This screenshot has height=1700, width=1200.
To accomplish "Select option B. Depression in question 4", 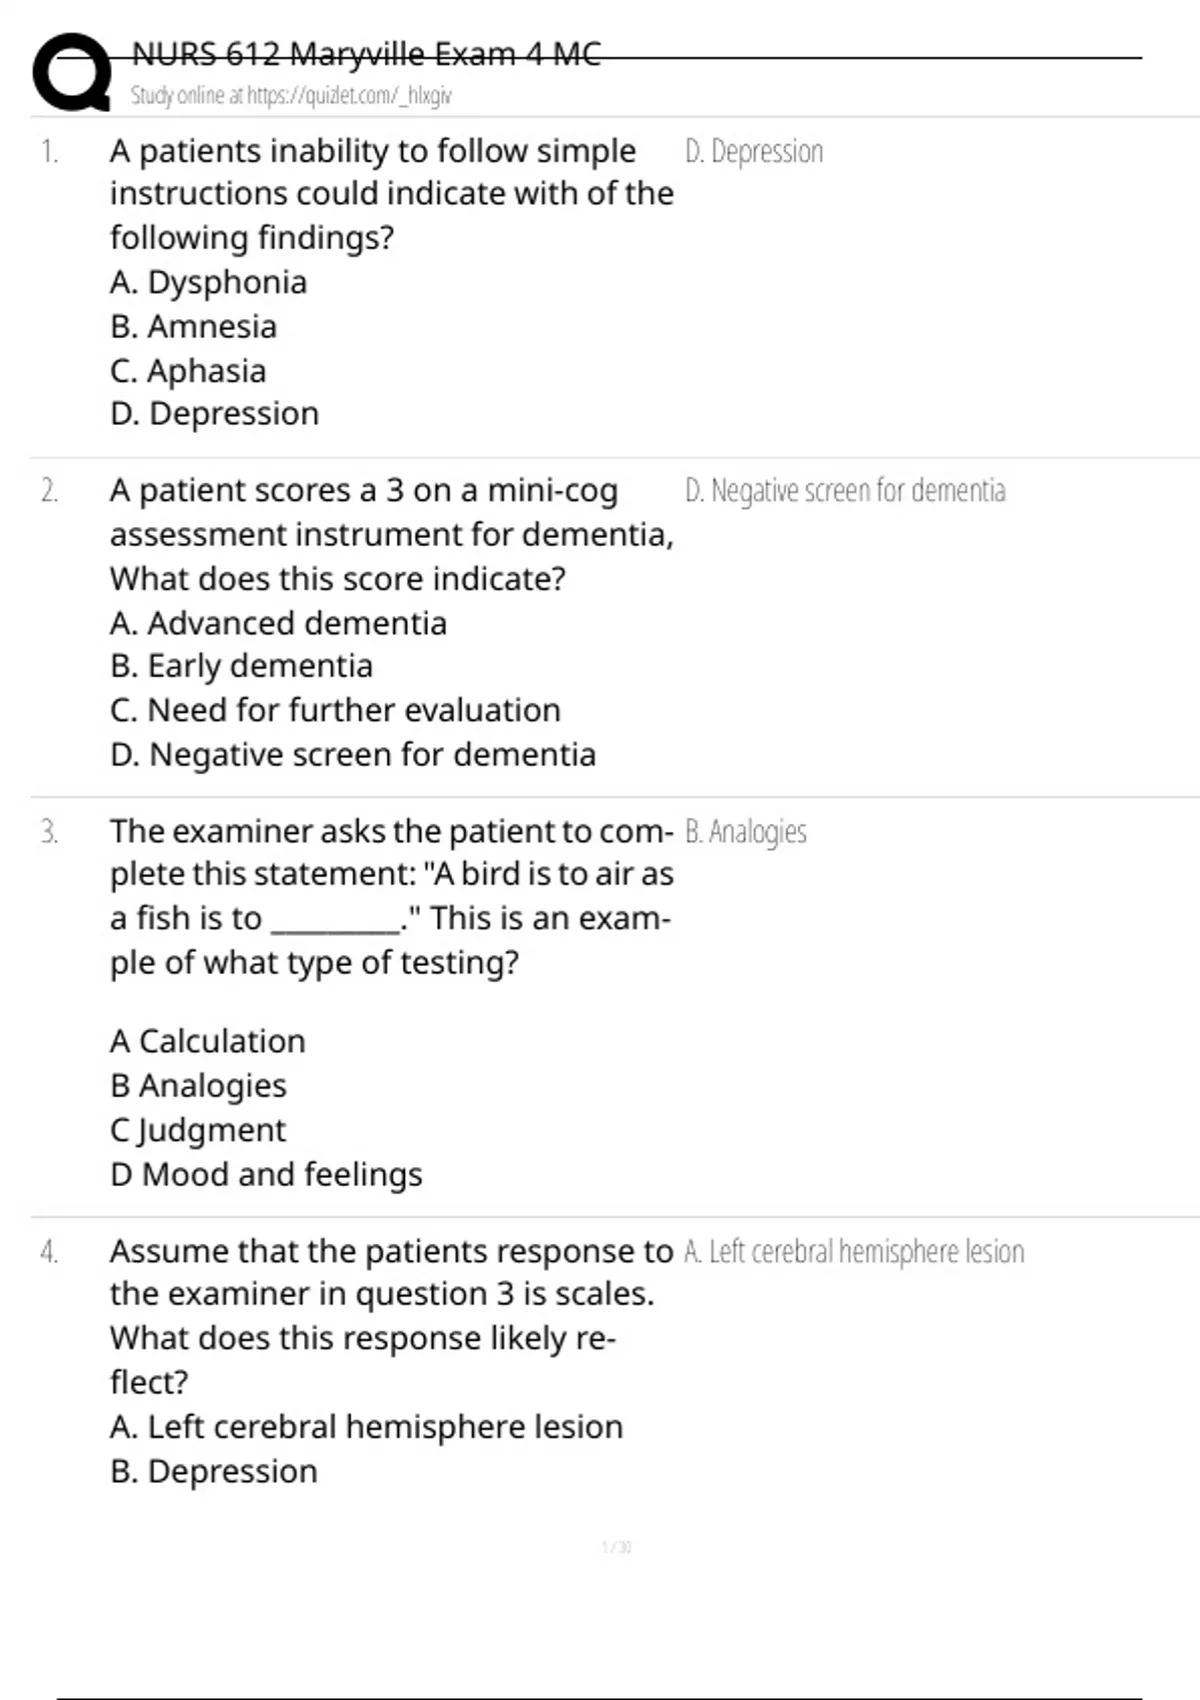I will click(213, 1471).
